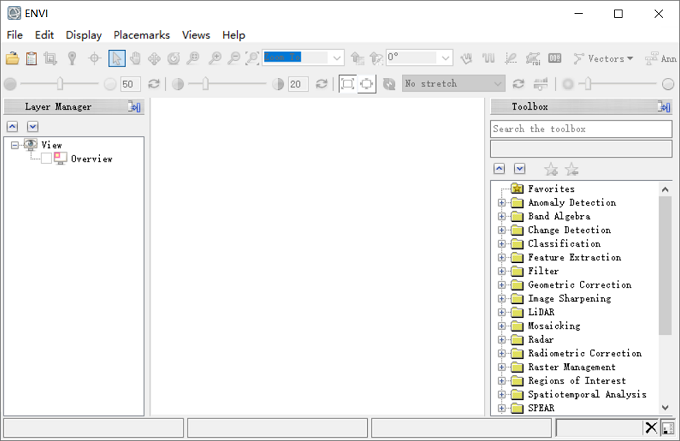Collapse the View tree node
The height and width of the screenshot is (441, 680).
point(15,145)
